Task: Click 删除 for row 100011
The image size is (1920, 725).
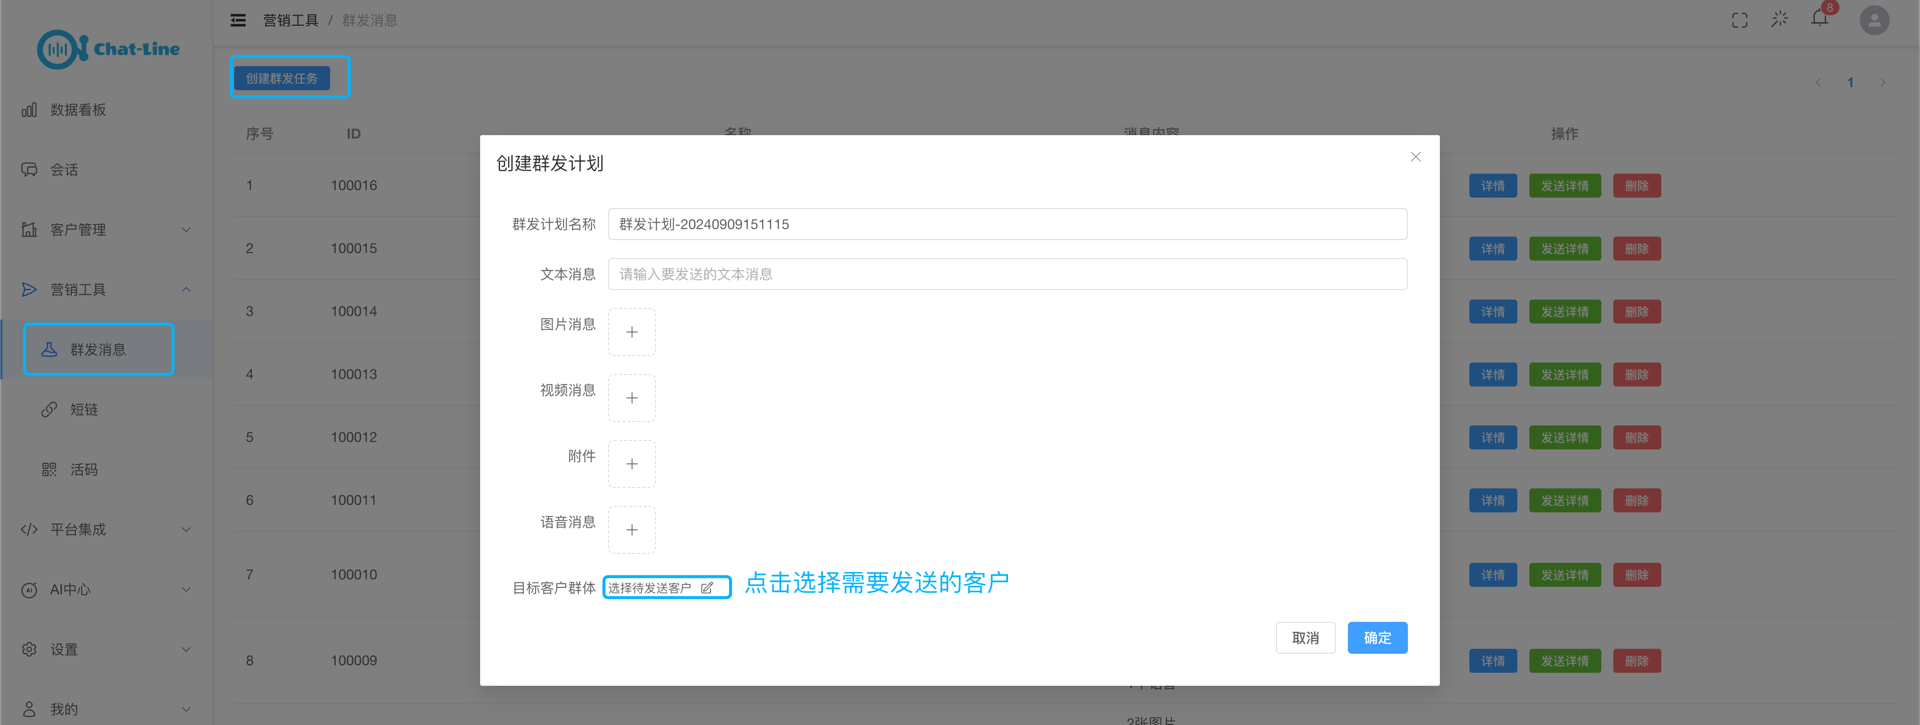Action: [x=1637, y=501]
